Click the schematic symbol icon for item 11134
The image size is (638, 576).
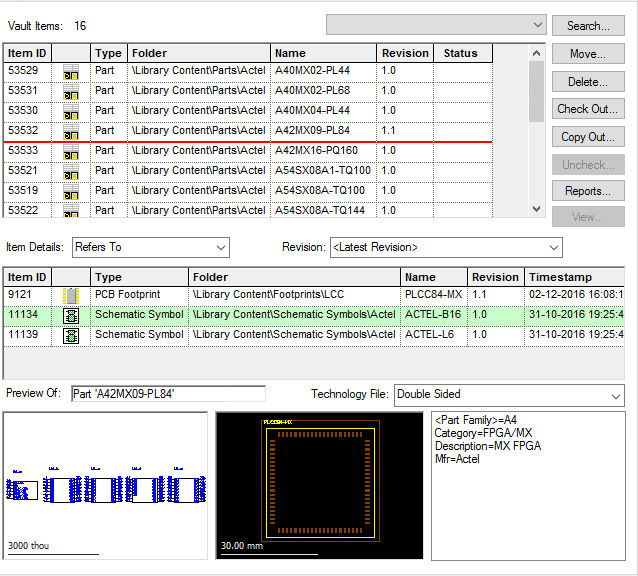click(71, 315)
